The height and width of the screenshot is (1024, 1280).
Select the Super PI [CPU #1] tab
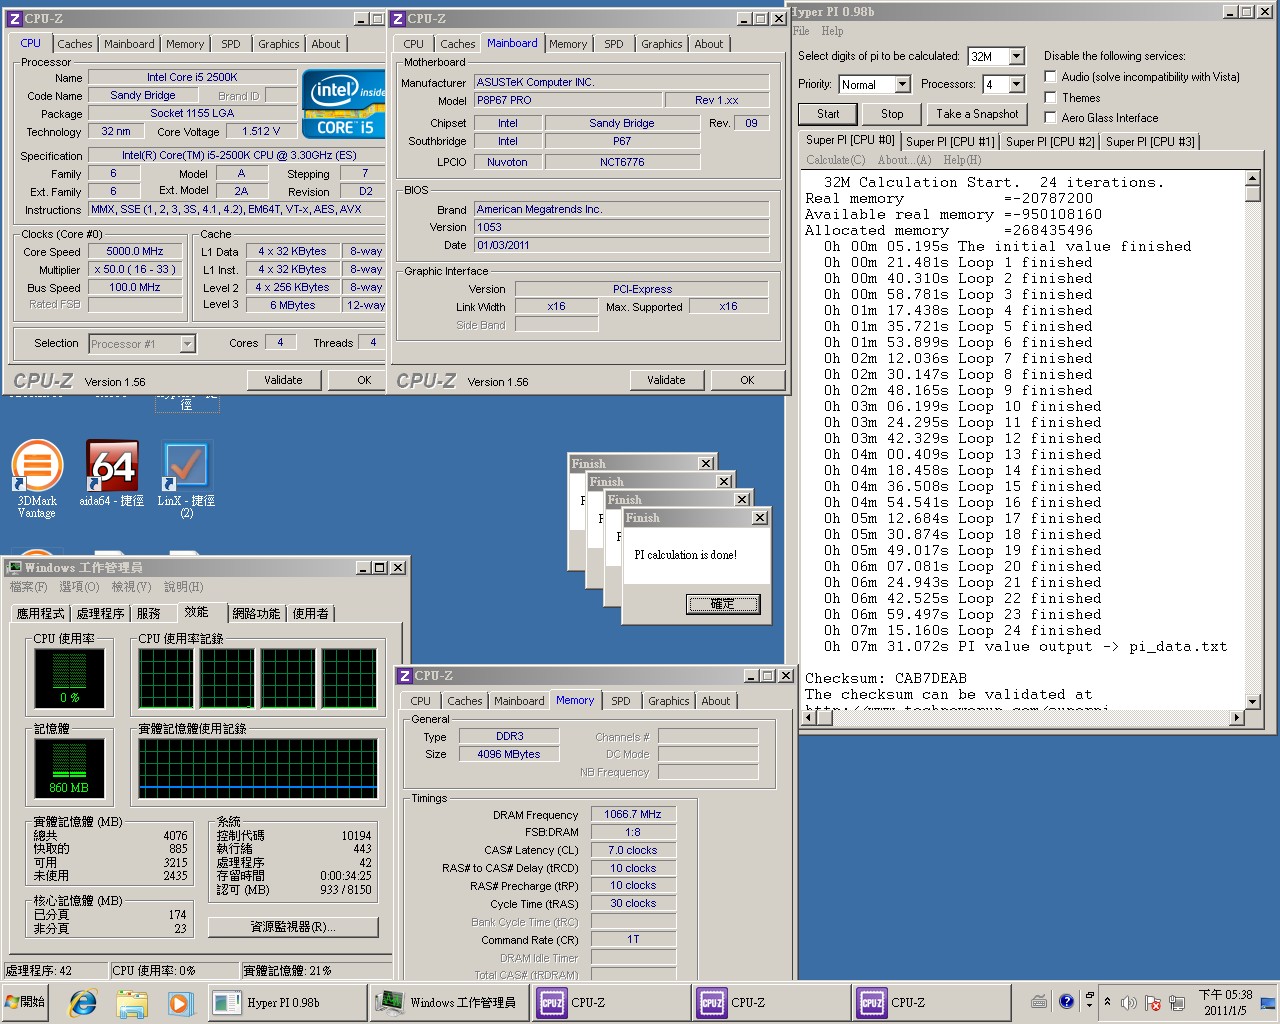(950, 142)
